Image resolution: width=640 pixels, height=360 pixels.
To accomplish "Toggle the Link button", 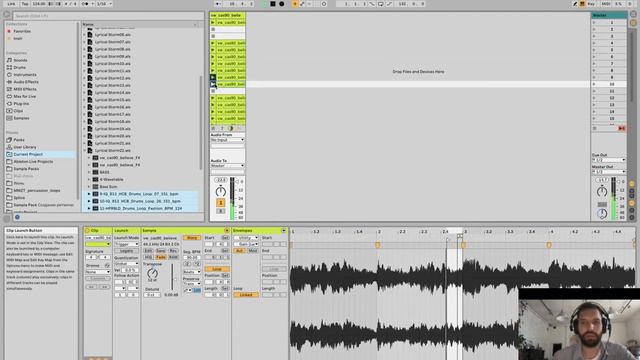I will click(11, 4).
